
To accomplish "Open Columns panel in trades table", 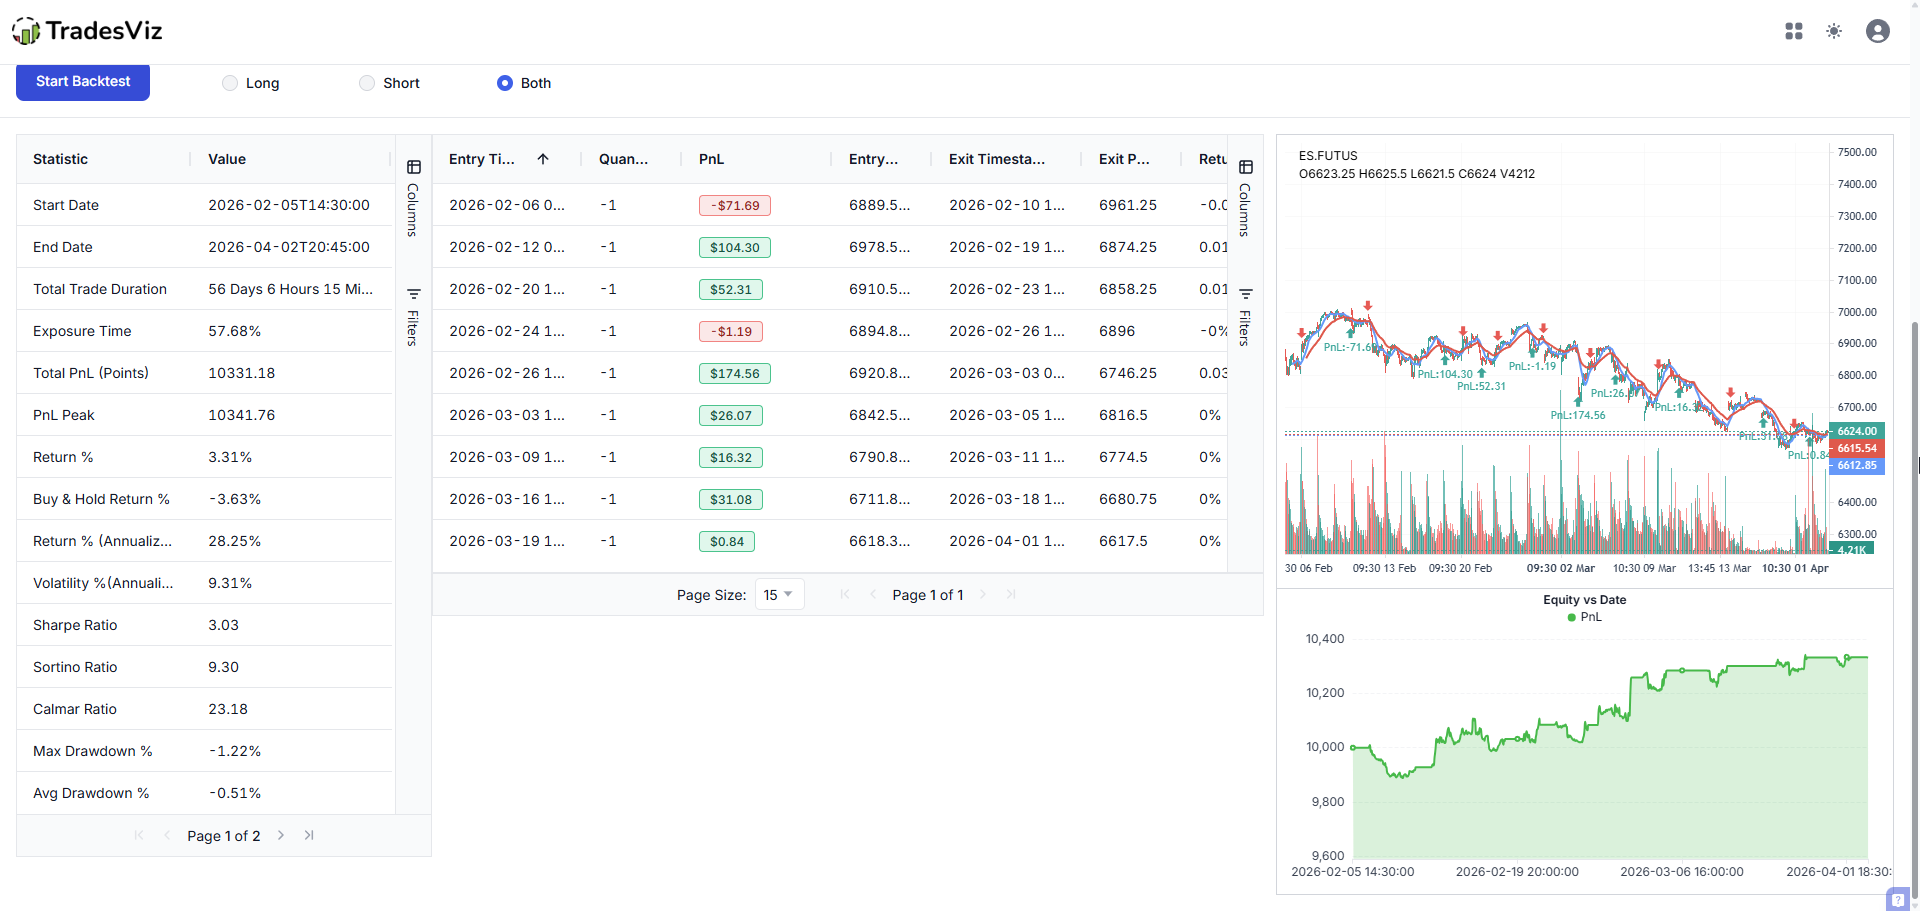I will tap(1245, 196).
